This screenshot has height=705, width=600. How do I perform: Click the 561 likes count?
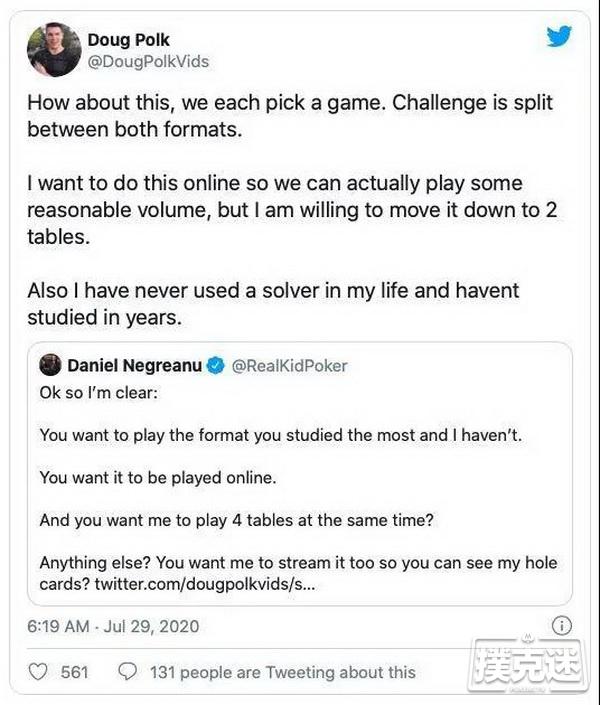coord(75,672)
